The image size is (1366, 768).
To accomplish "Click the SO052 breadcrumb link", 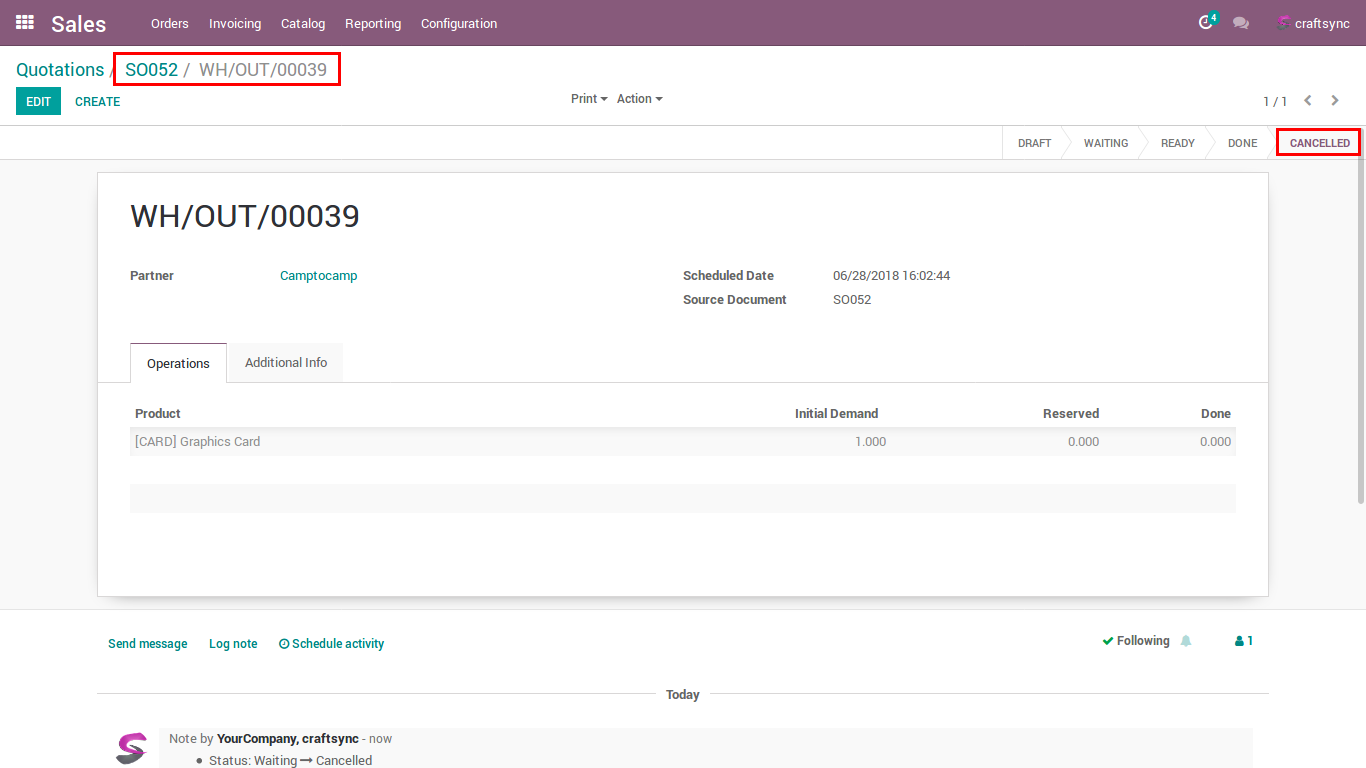I will (151, 70).
